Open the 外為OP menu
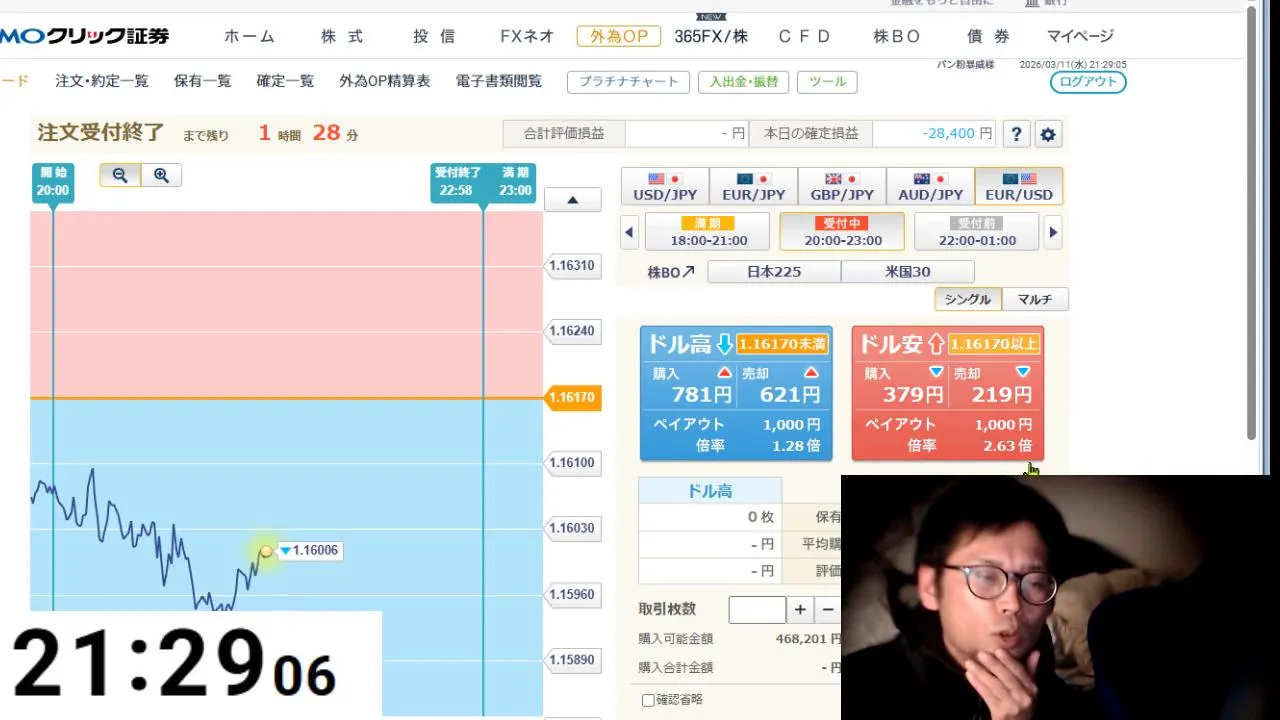This screenshot has width=1280, height=720. [619, 36]
